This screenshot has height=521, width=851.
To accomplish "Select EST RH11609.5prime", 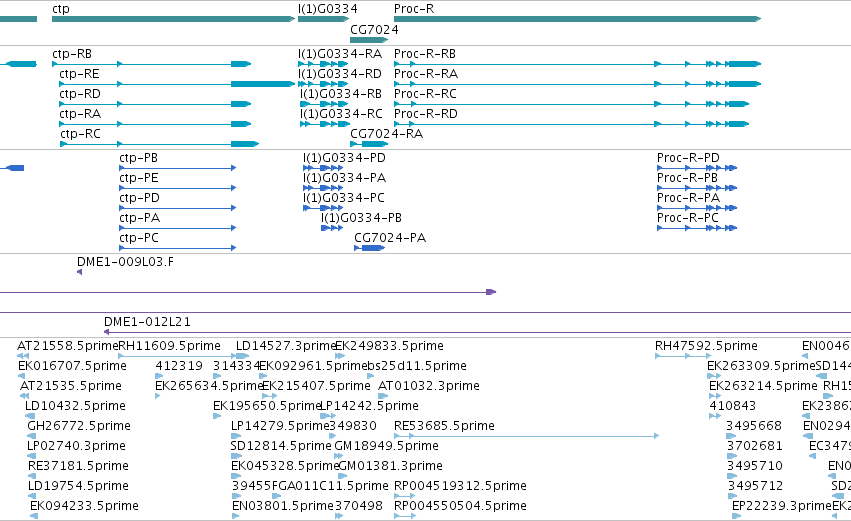I will coord(169,346).
